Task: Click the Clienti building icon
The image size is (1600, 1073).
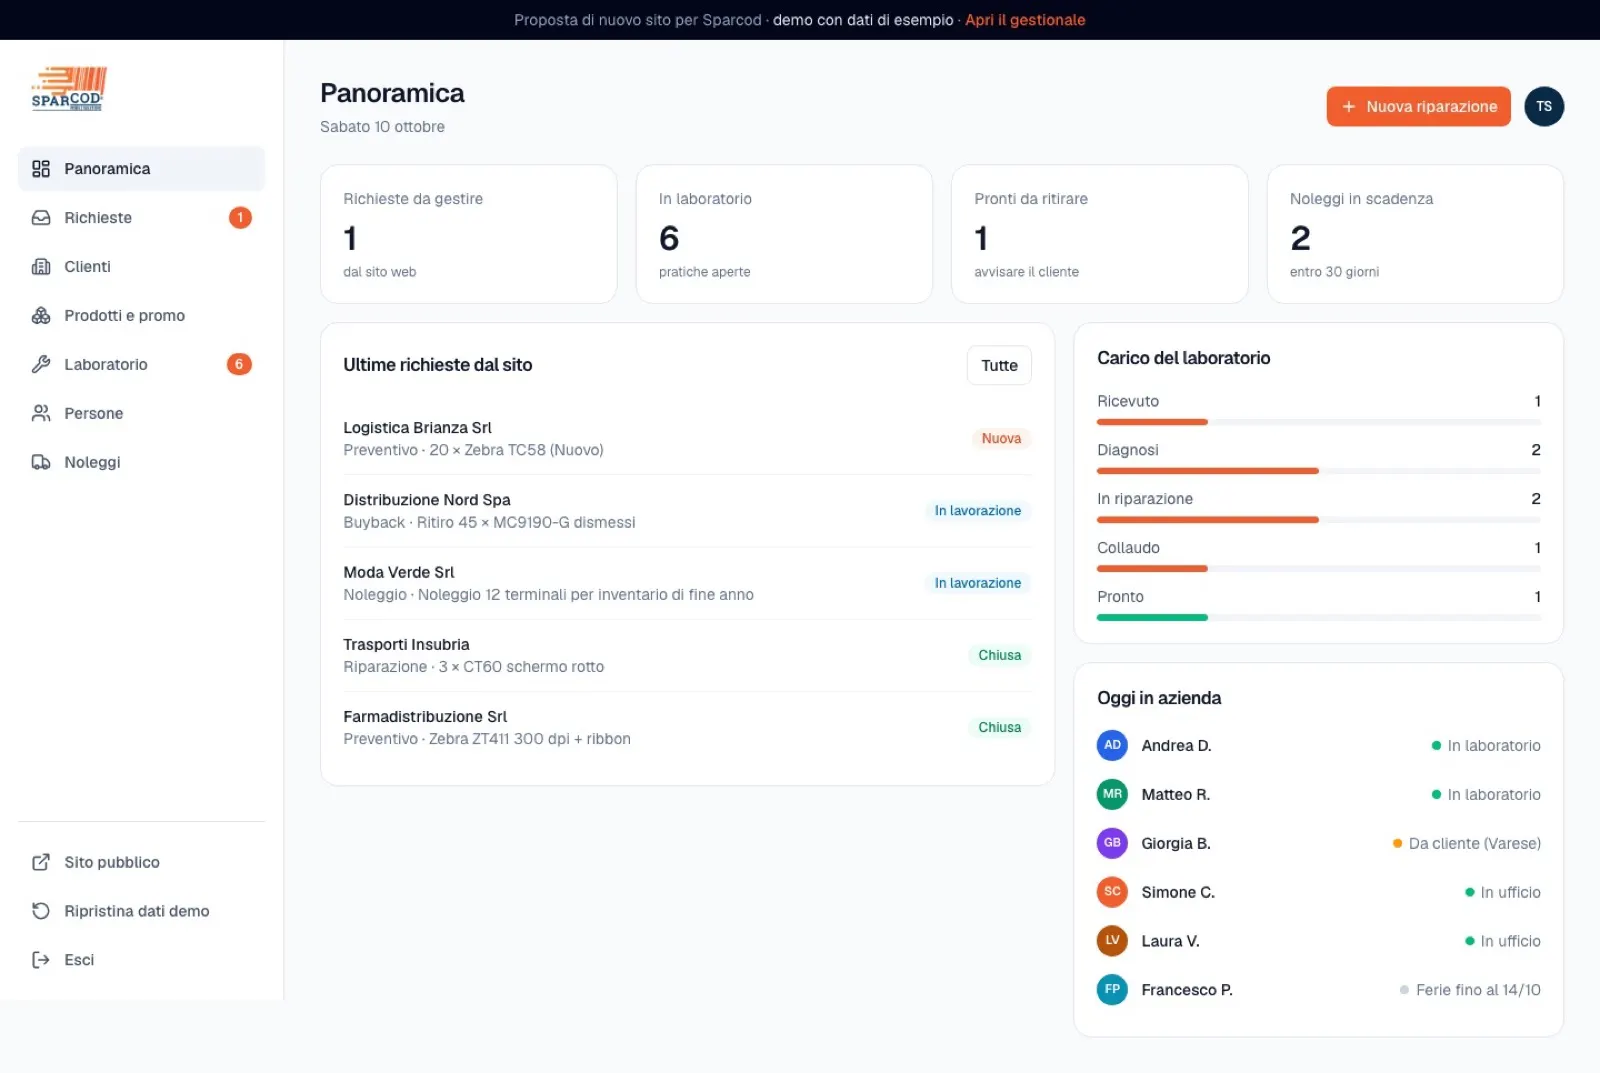Action: (41, 267)
